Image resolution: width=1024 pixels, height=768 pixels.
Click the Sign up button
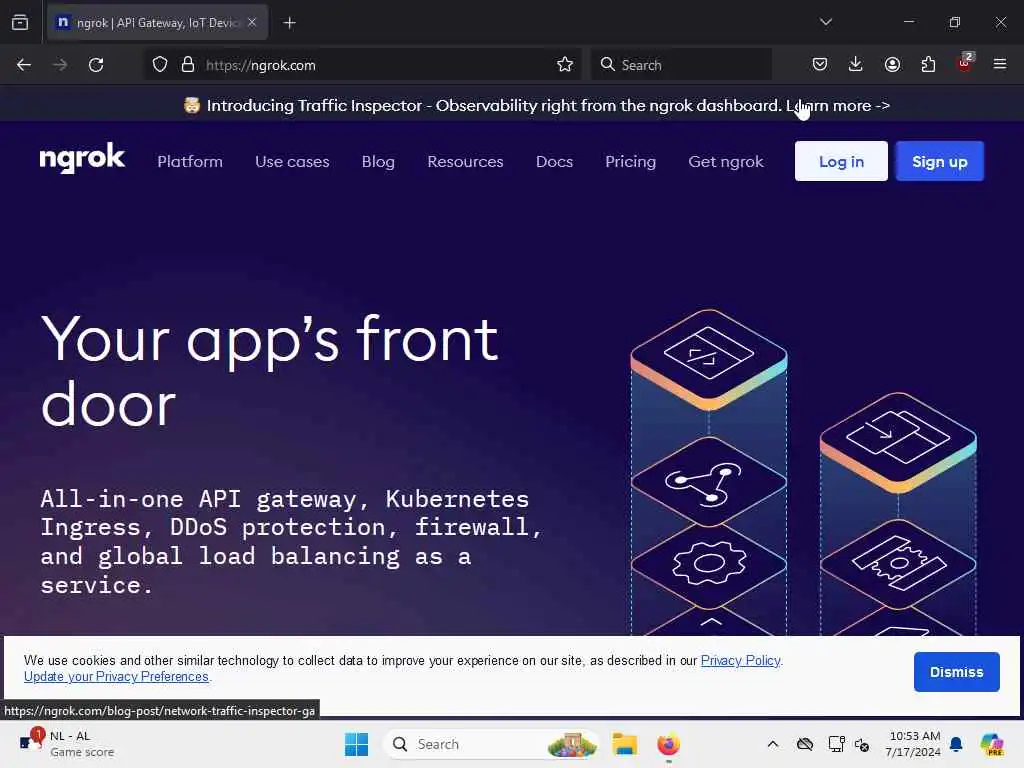[x=939, y=161]
